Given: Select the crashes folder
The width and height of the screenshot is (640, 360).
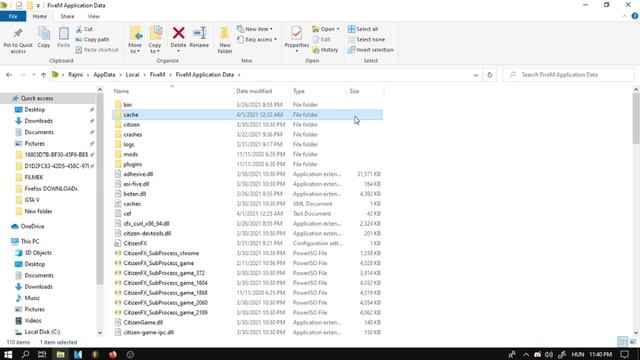Looking at the screenshot, I should (x=247, y=134).
